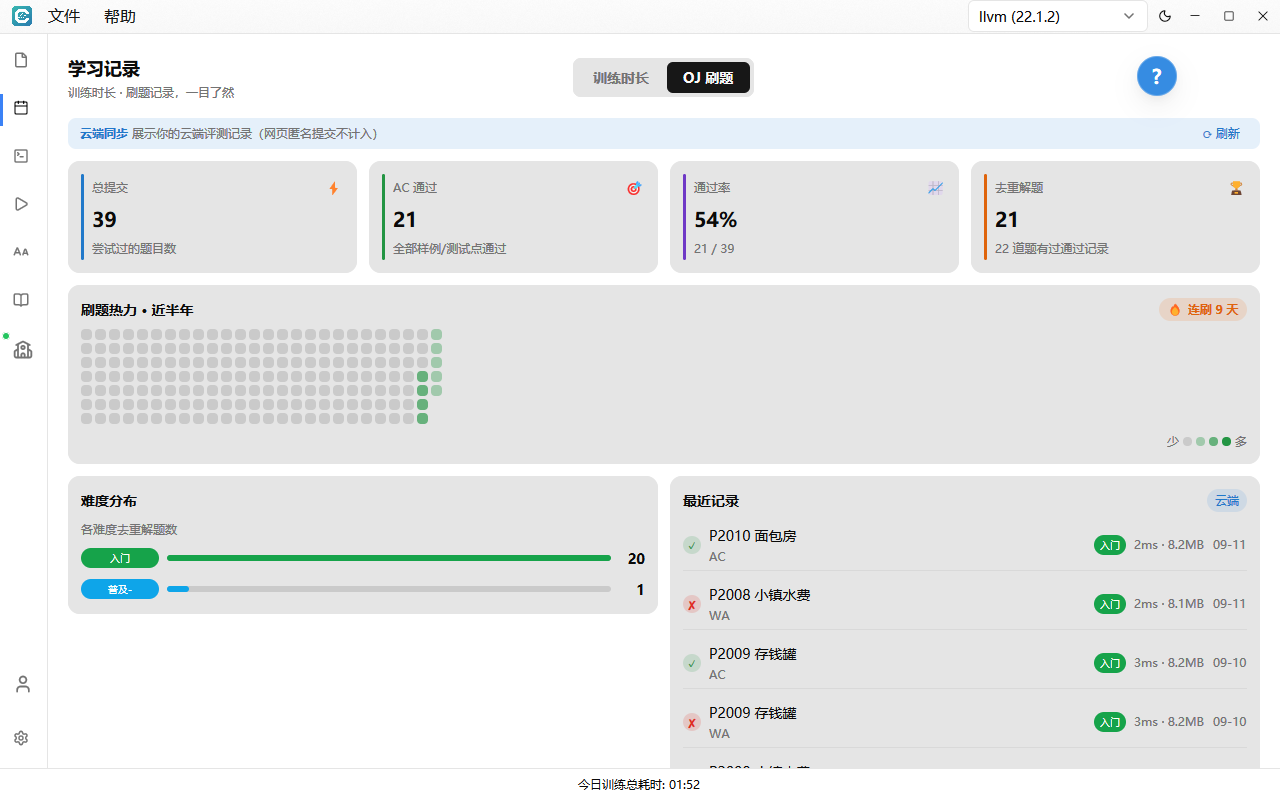1280x800 pixels.
Task: Click the 连刷 9 天 streak badge
Action: [1203, 310]
